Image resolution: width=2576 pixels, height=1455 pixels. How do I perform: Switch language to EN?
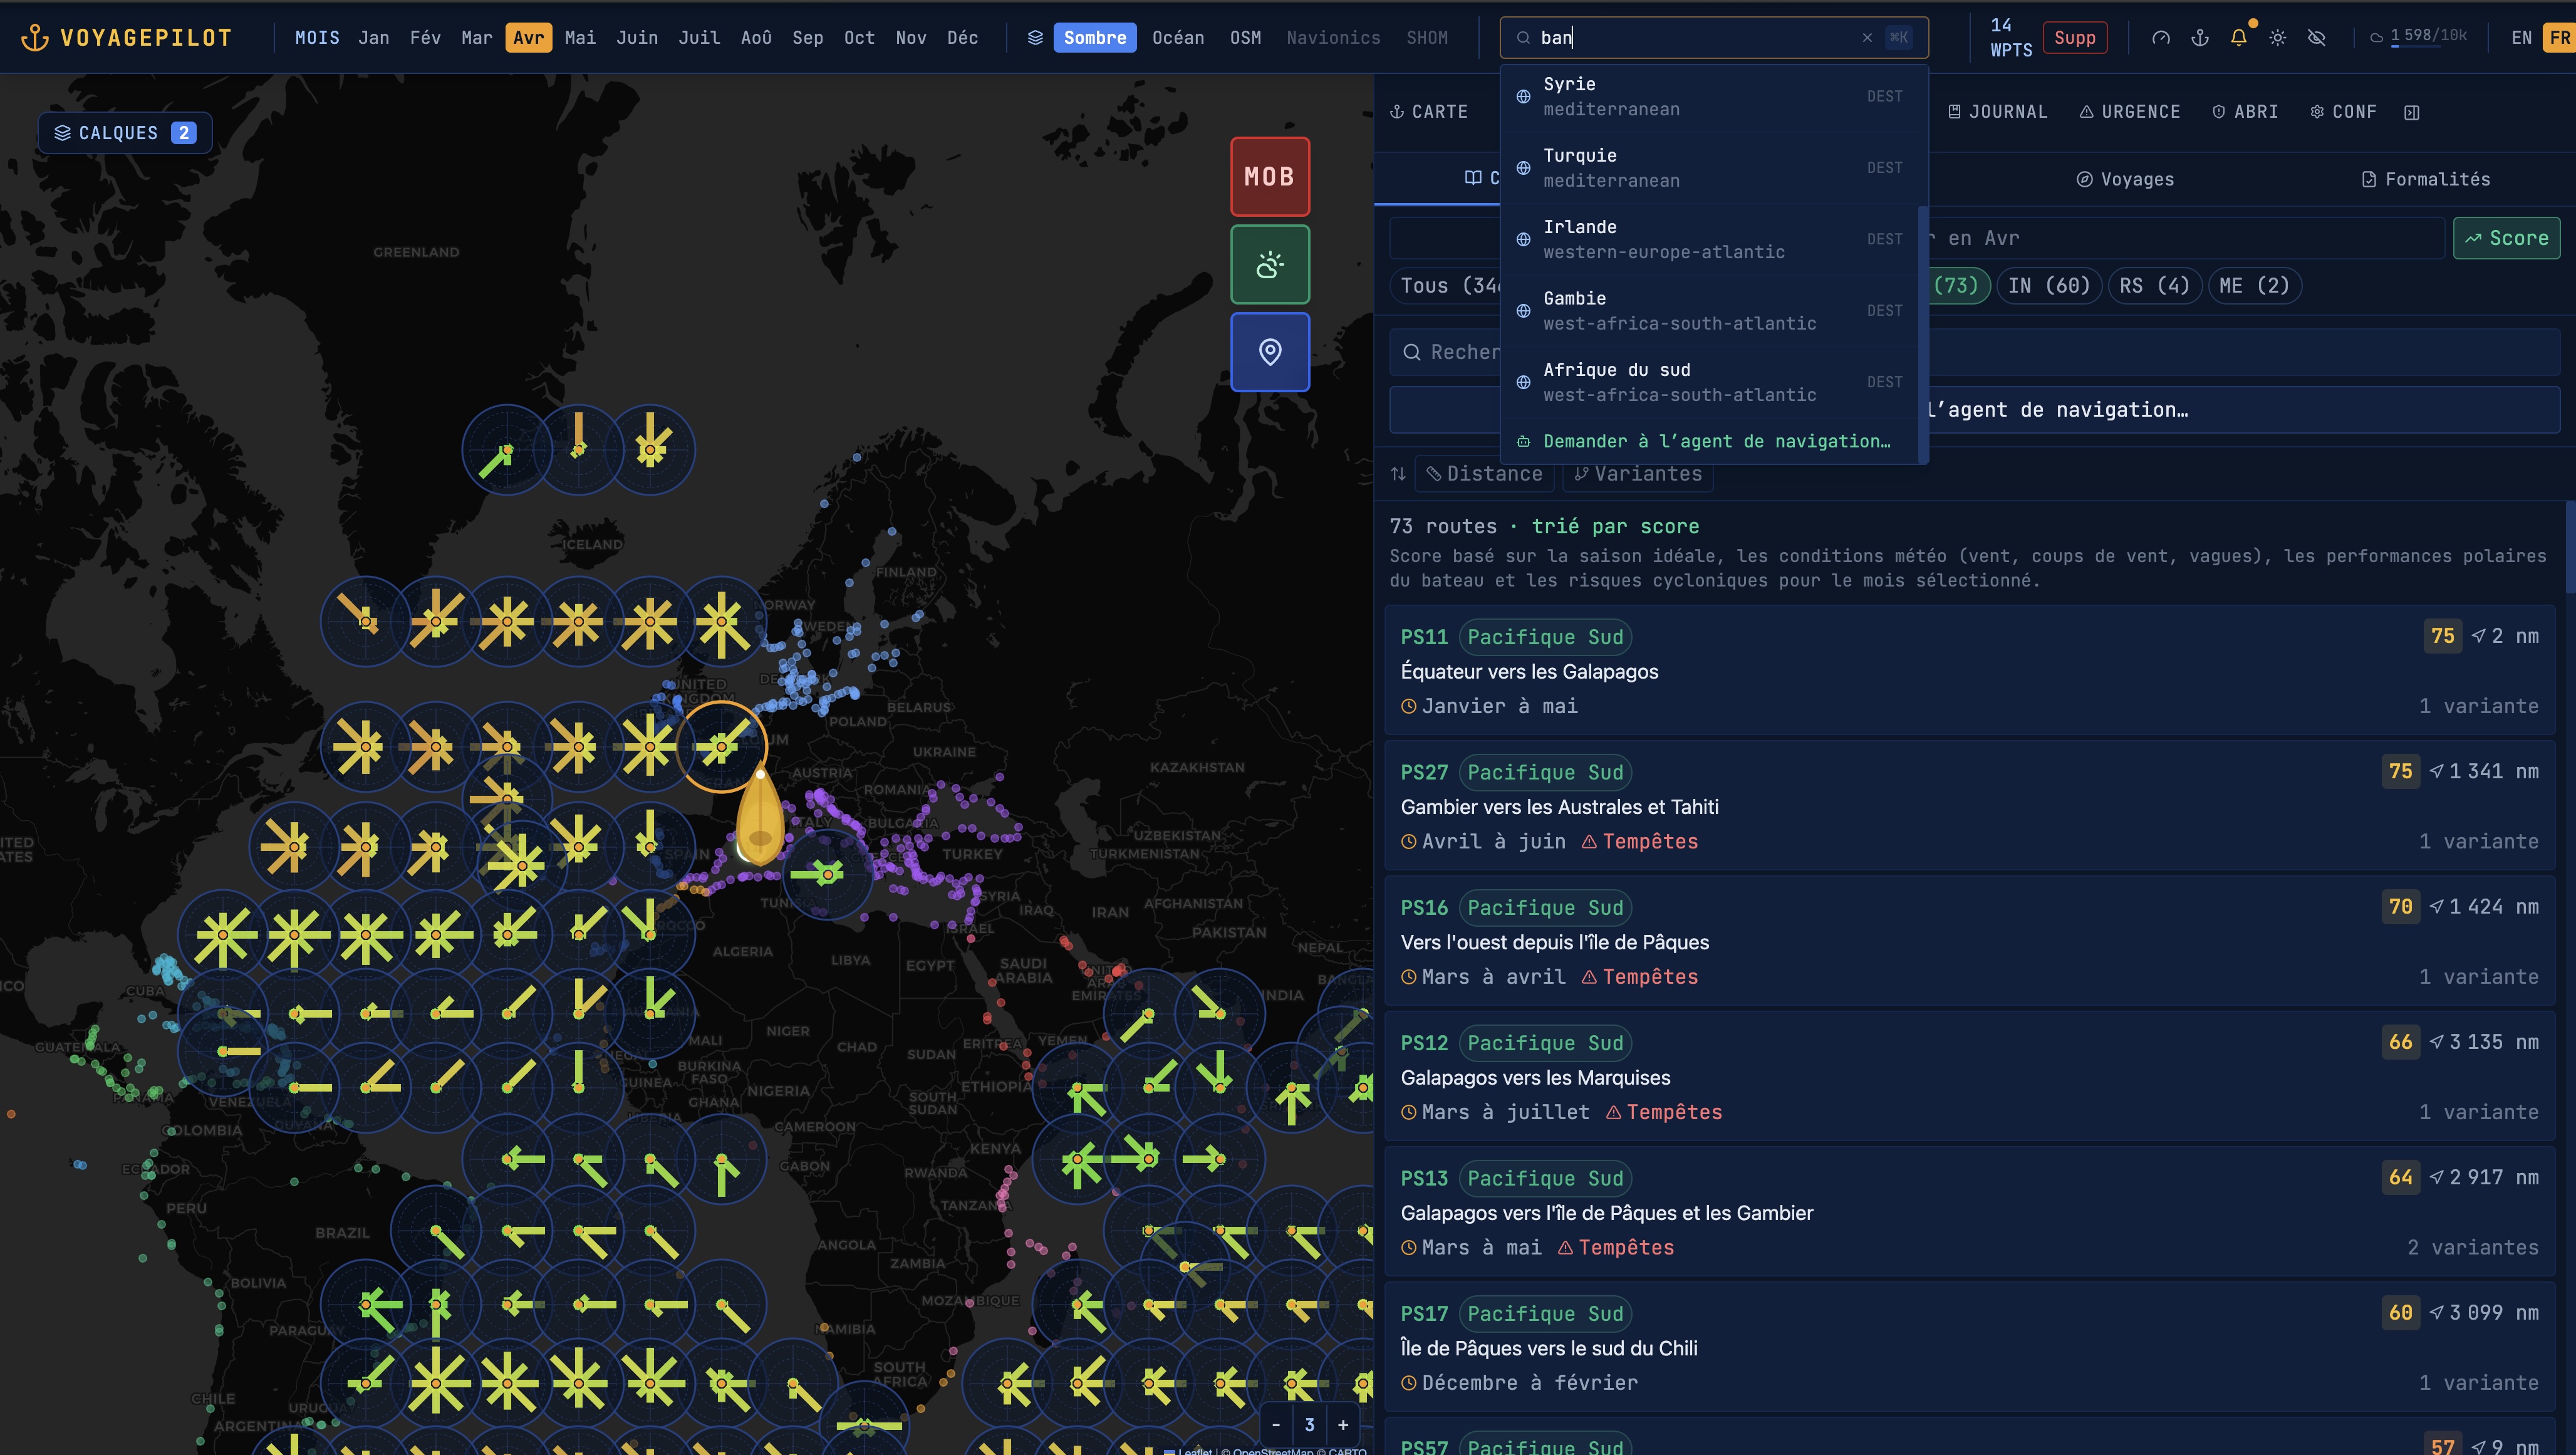pyautogui.click(x=2521, y=38)
